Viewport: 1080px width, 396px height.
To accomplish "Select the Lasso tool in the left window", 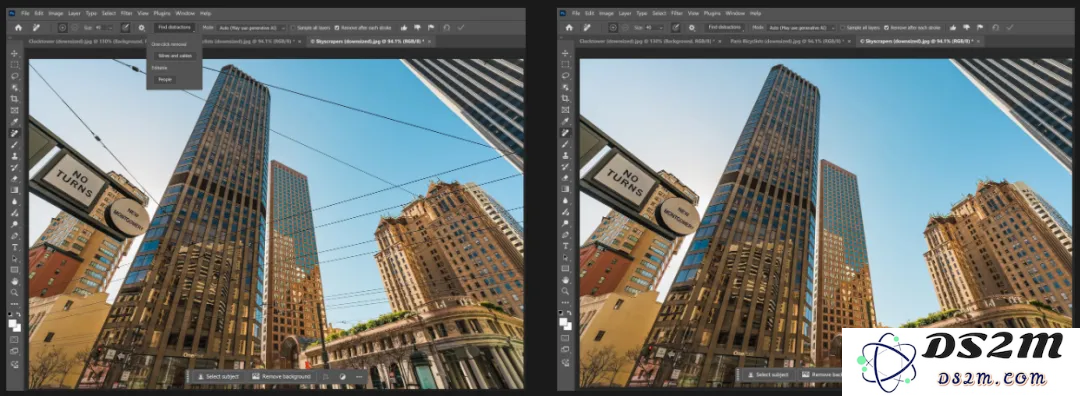I will pyautogui.click(x=14, y=76).
